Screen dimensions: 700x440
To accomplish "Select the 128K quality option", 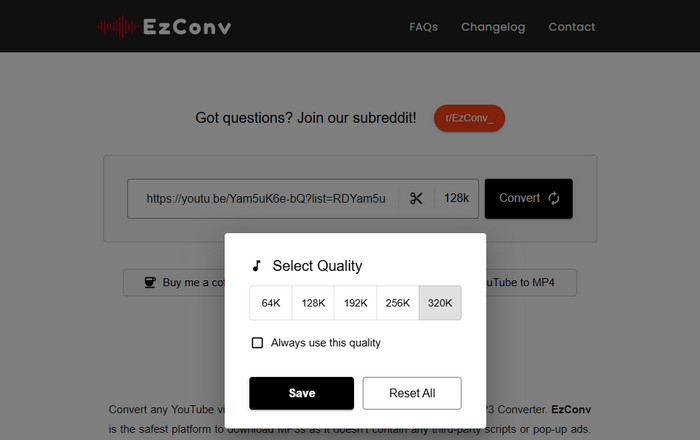I will pos(313,303).
